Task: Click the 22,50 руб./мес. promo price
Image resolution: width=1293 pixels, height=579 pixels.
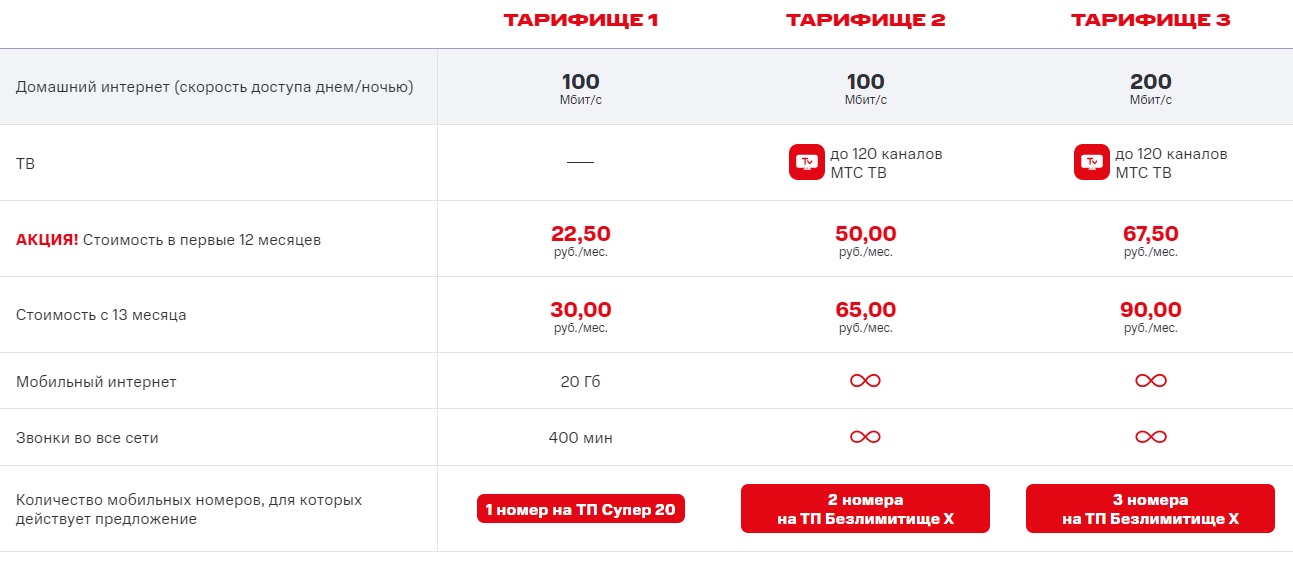Action: 580,241
